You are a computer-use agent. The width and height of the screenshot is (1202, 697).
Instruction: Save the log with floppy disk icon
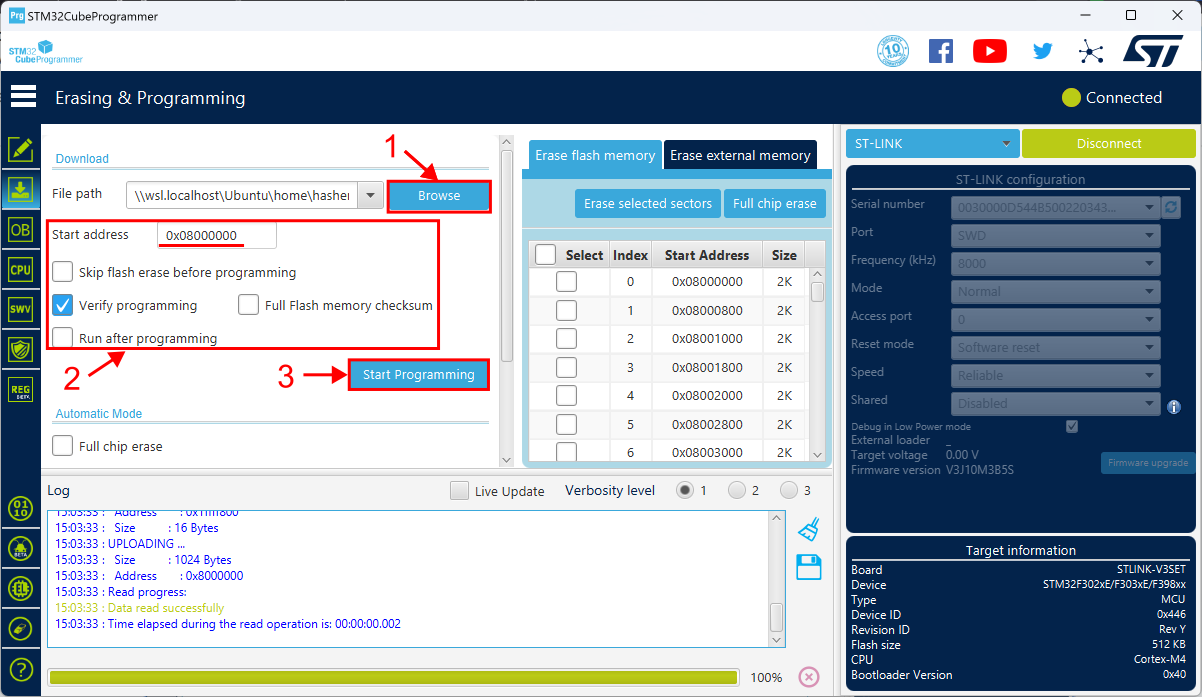[x=808, y=567]
